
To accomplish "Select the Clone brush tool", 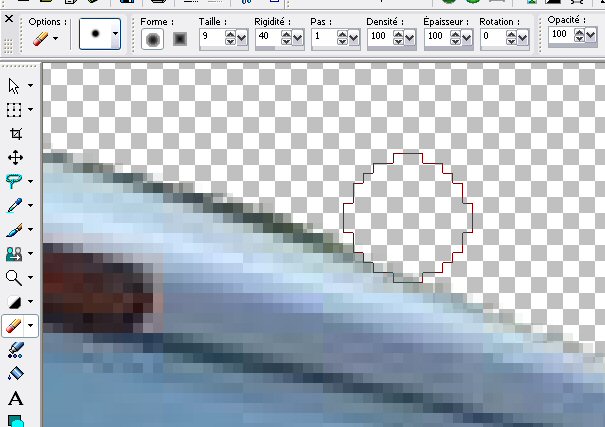I will pos(14,254).
